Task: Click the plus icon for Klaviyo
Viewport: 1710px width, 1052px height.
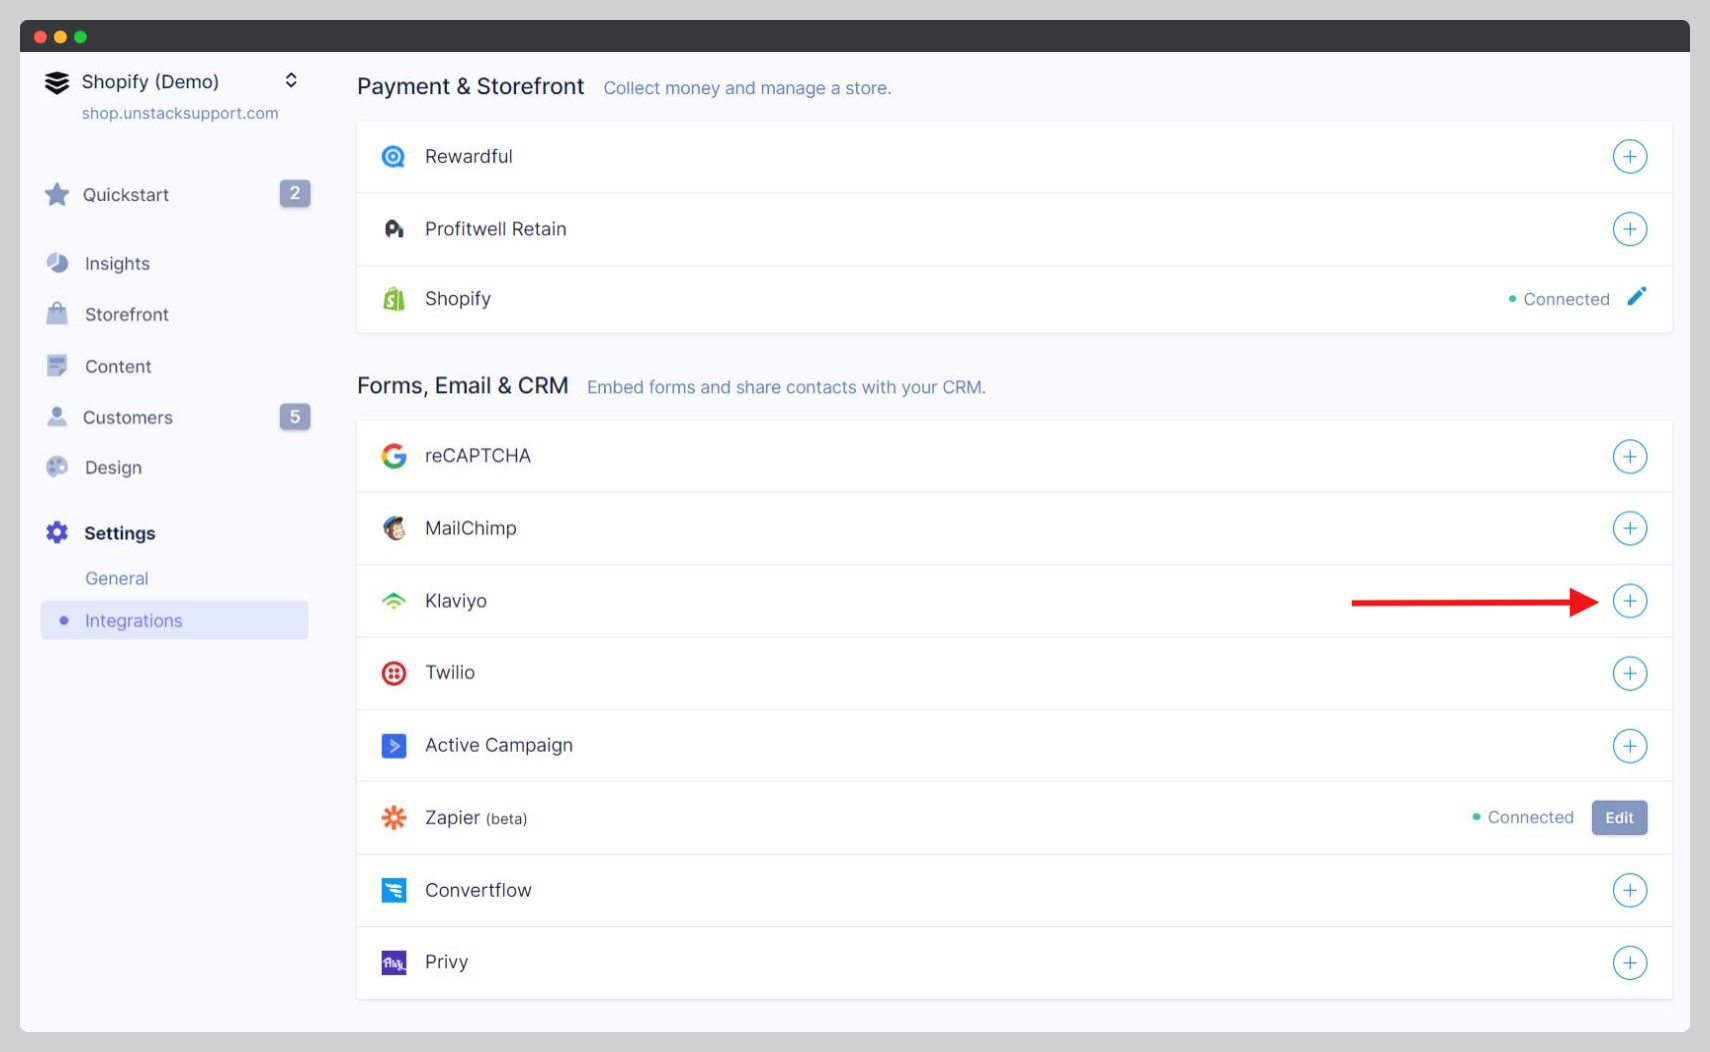Action: [1629, 601]
